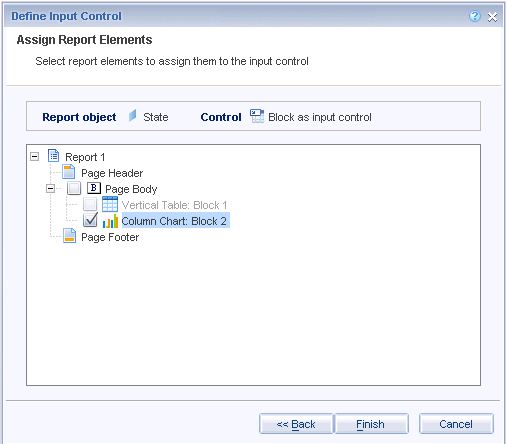Click the Block as input control icon
This screenshot has width=507, height=444.
(257, 116)
